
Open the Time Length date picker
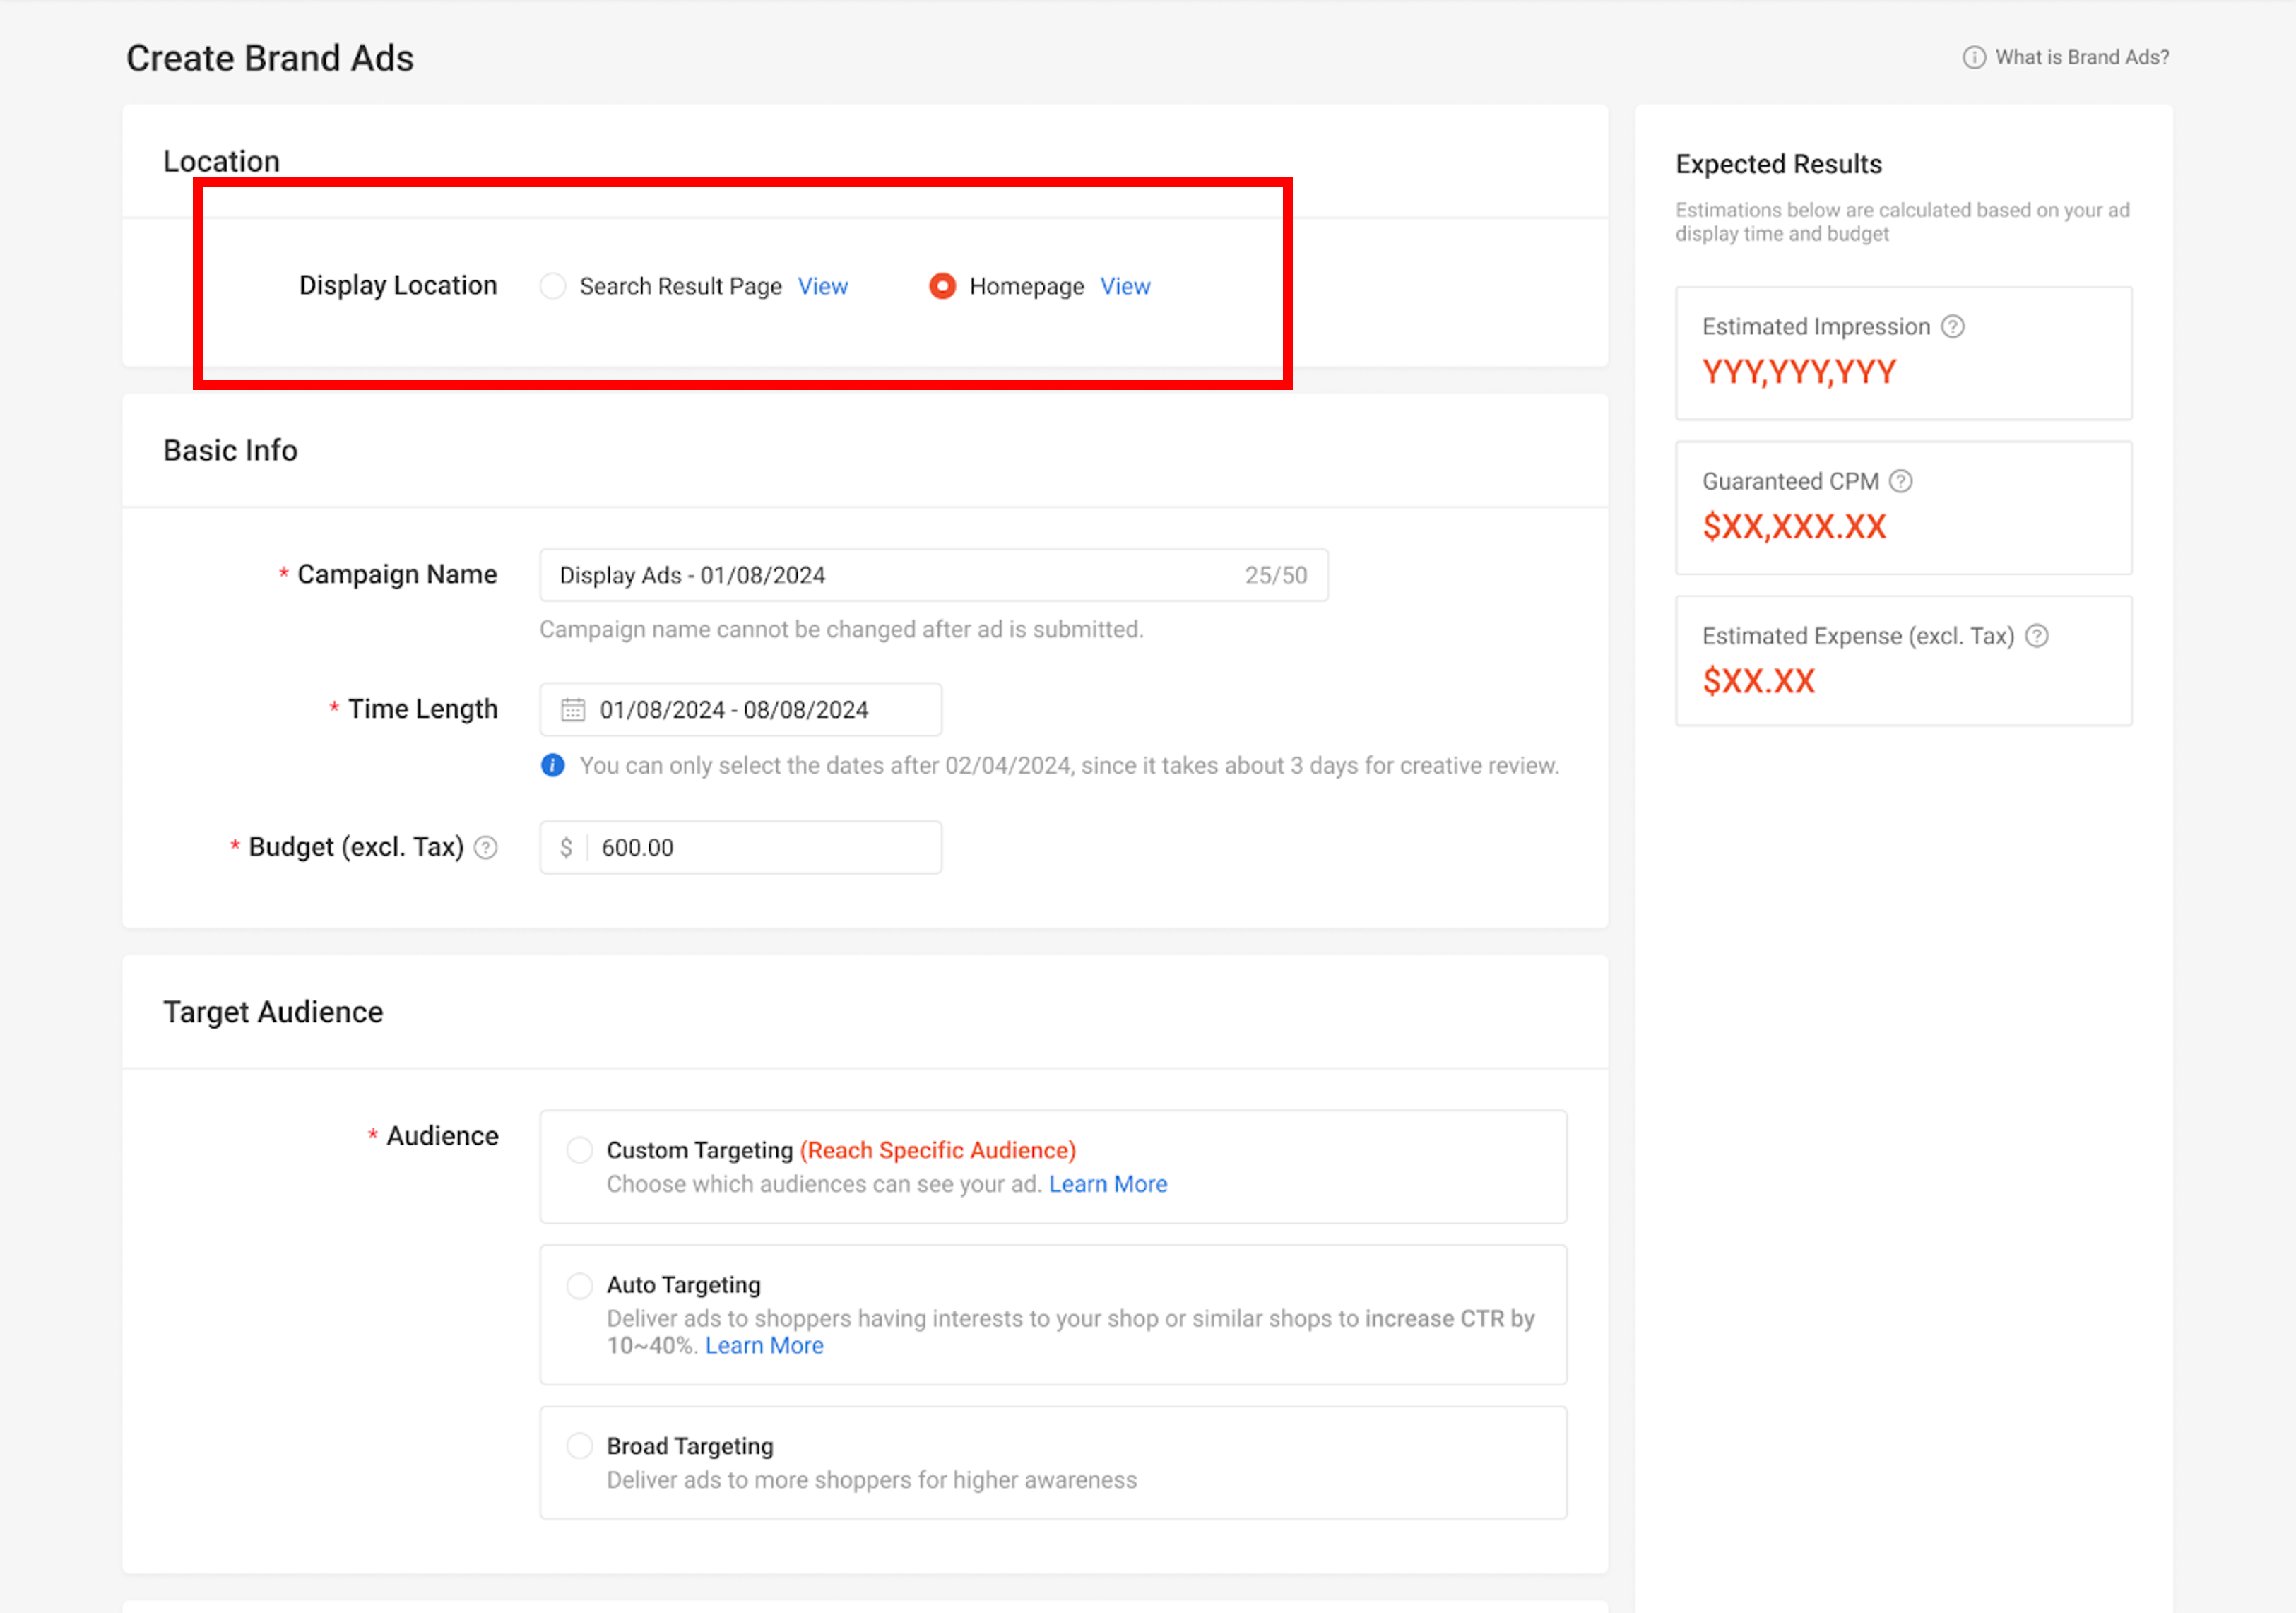click(739, 709)
